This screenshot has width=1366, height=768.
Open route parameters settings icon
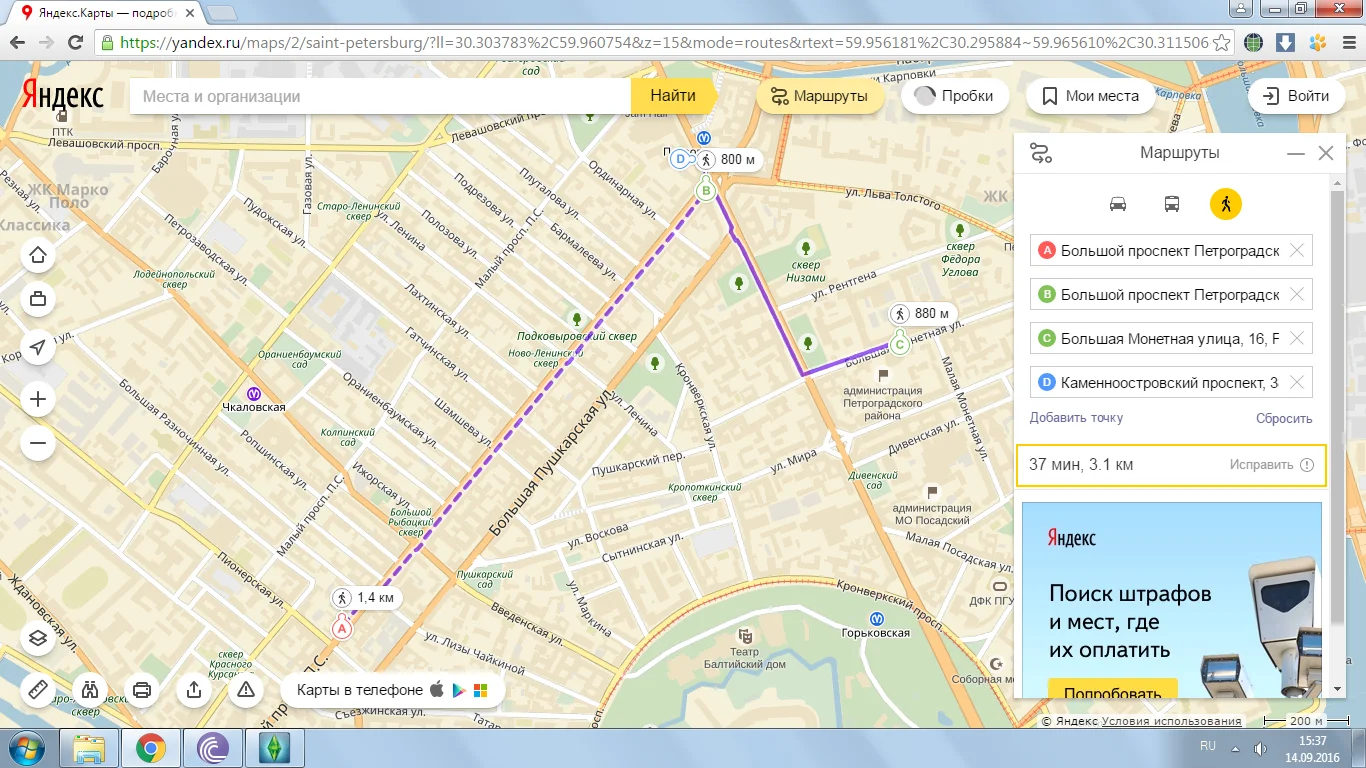pos(1041,154)
